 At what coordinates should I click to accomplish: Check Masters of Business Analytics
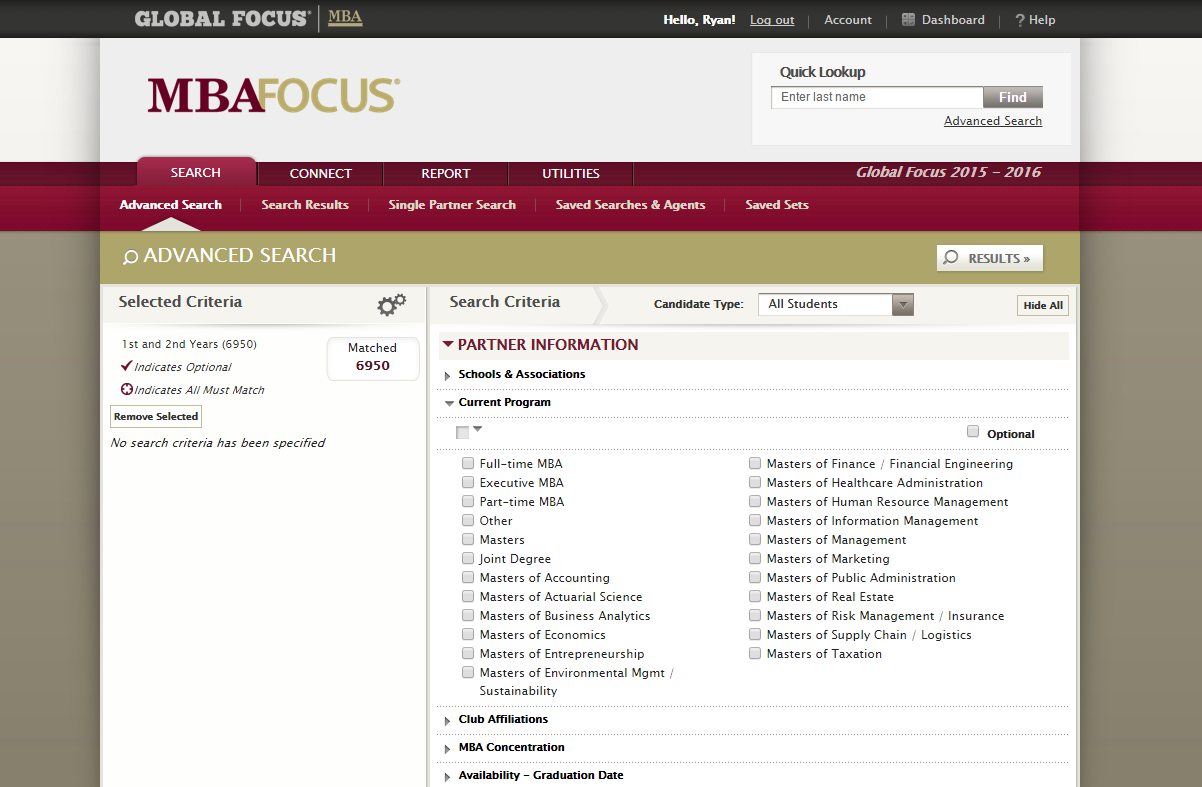pos(468,616)
